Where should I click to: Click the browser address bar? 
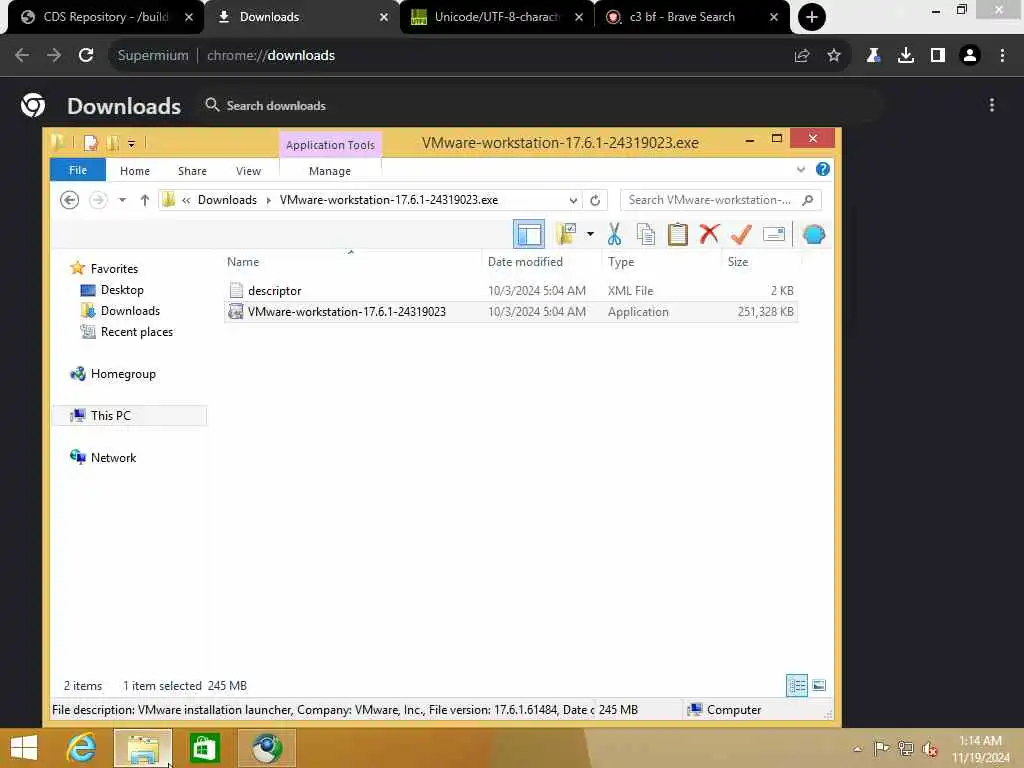pos(451,56)
